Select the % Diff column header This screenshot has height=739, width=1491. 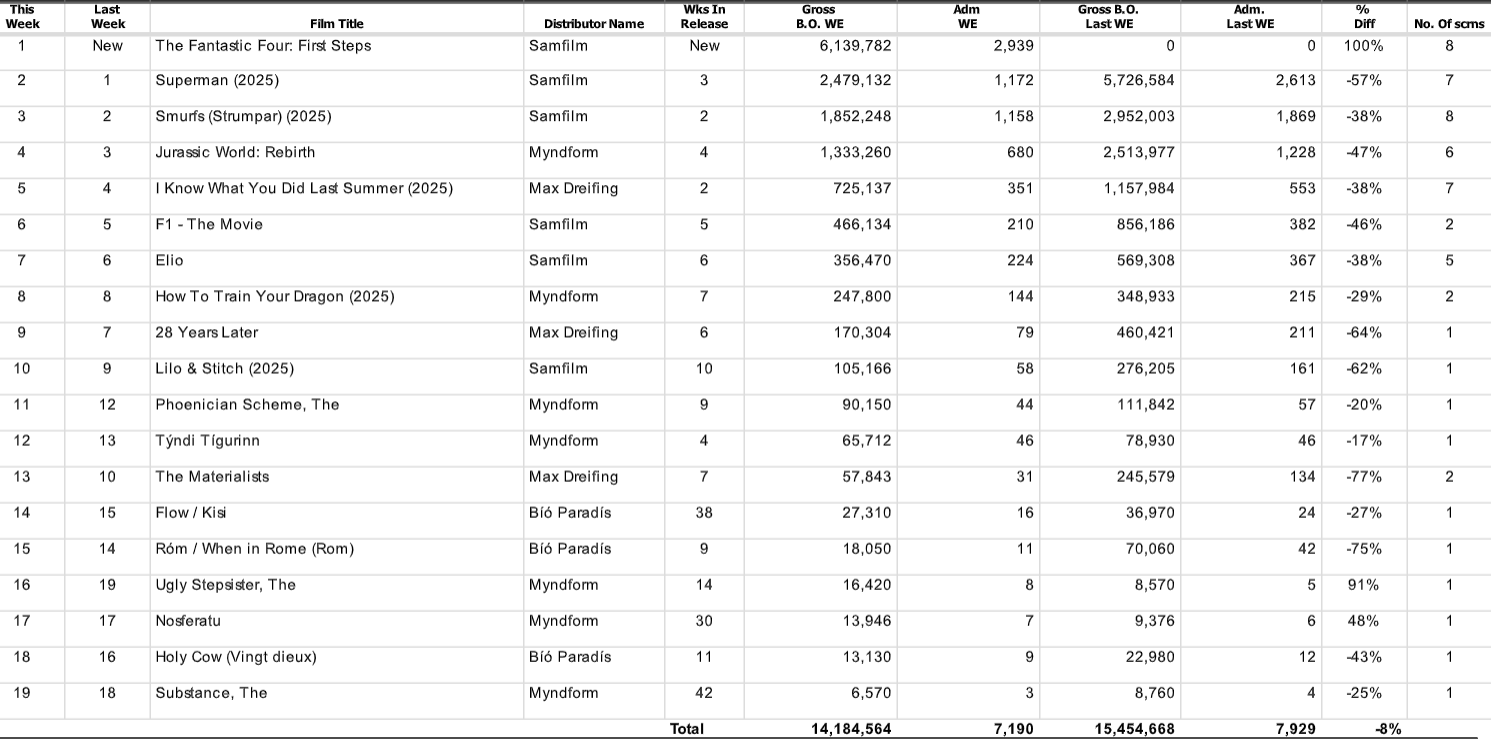coord(1362,17)
